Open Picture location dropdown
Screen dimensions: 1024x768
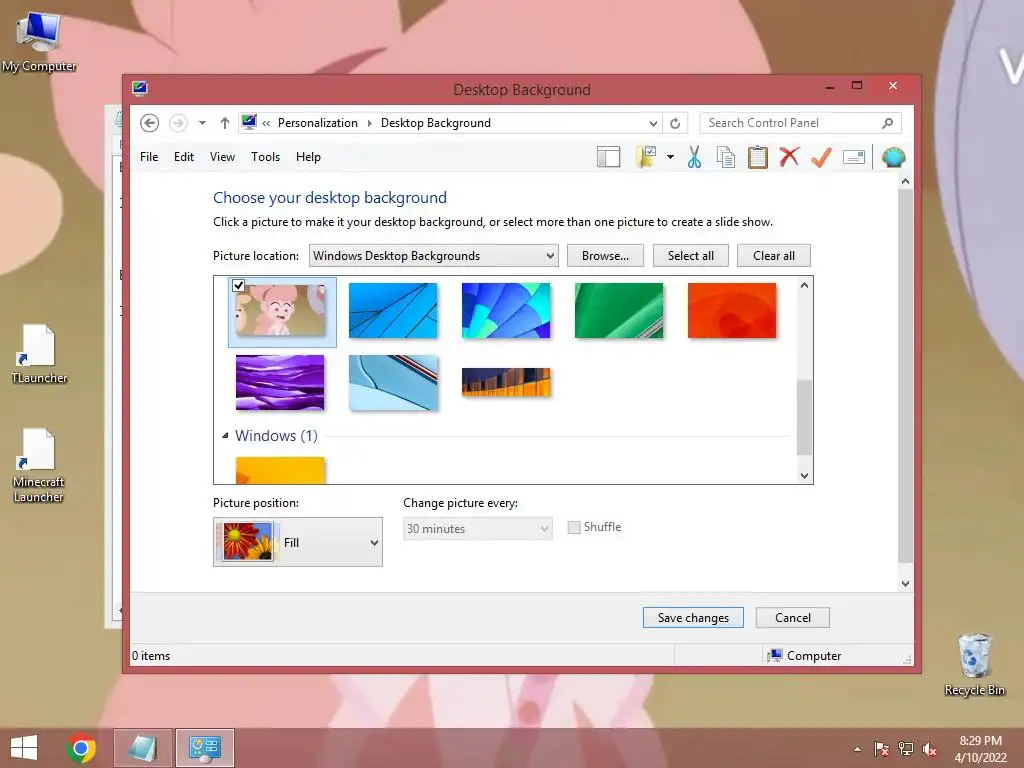(x=434, y=256)
